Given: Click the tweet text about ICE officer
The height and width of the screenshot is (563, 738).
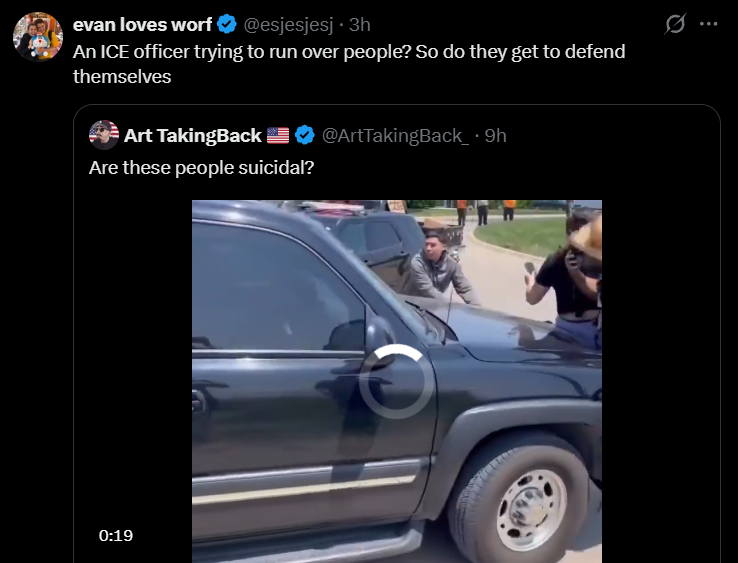Looking at the screenshot, I should [349, 64].
